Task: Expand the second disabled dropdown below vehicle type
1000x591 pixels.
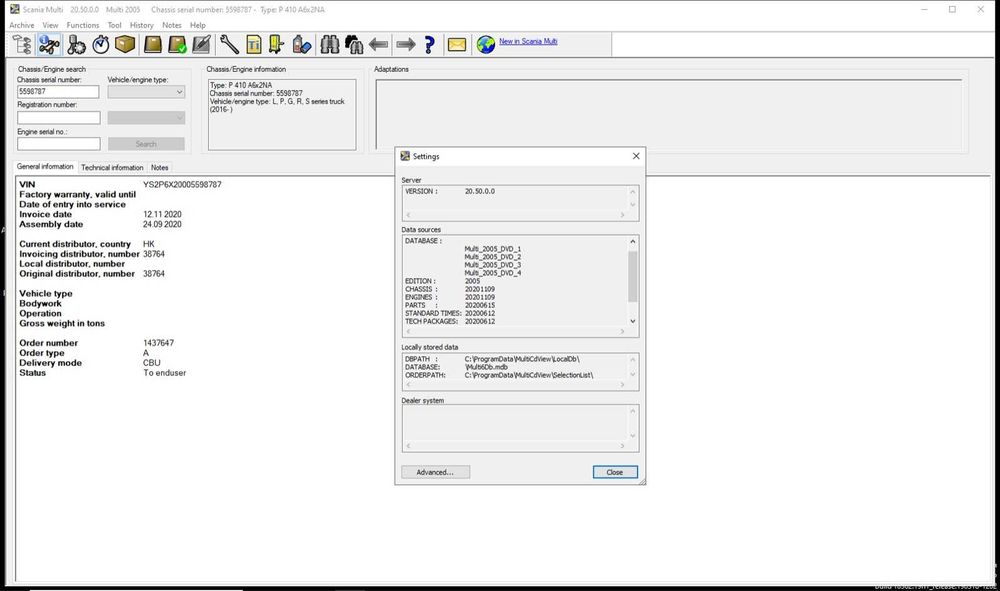Action: pos(146,118)
